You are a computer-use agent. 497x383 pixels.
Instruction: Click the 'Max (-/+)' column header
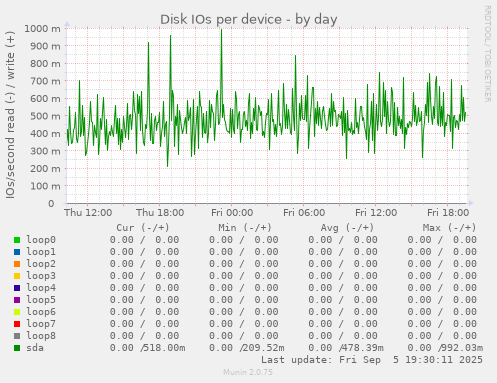[449, 228]
